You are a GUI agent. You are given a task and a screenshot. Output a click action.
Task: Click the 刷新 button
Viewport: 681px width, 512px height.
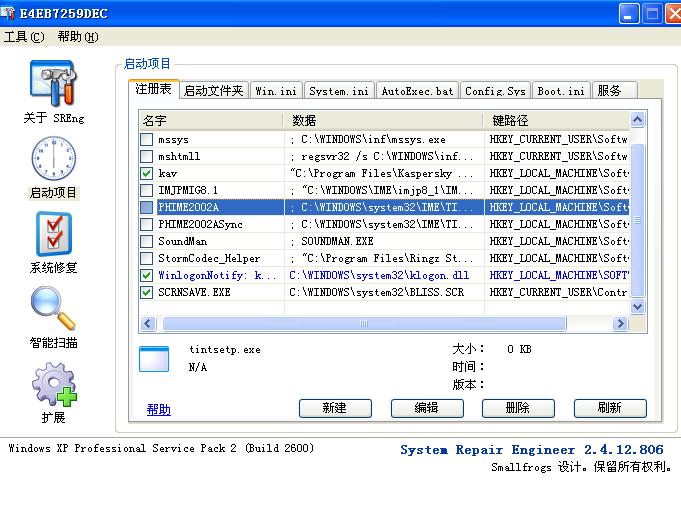(610, 408)
